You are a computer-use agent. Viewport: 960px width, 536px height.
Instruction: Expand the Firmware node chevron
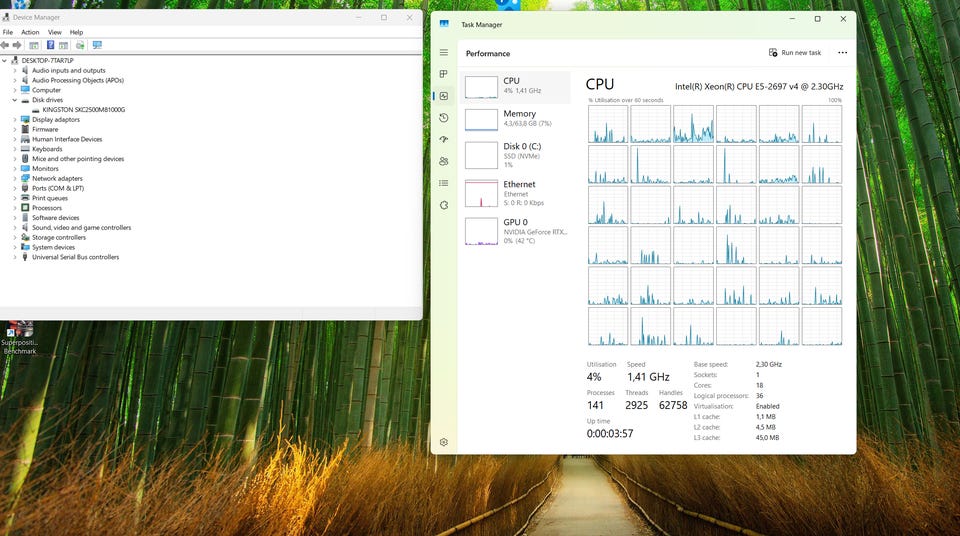[x=15, y=129]
